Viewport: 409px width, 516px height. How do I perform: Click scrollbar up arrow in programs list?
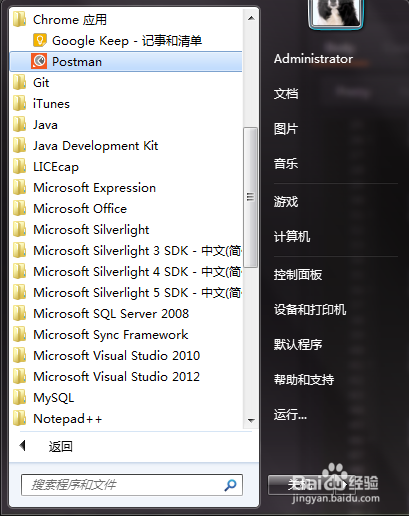click(x=251, y=18)
